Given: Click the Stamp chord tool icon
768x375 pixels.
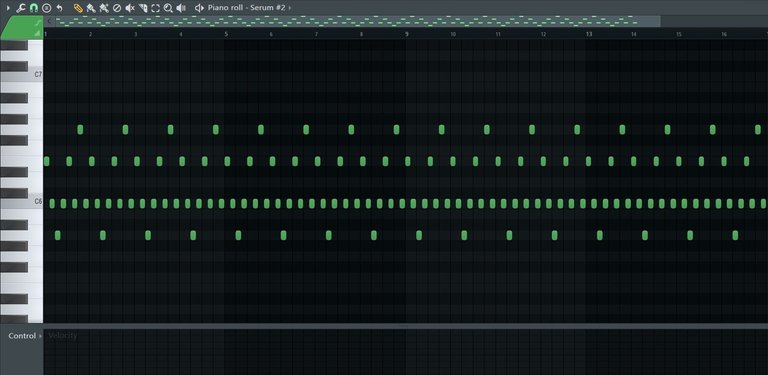Looking at the screenshot, I should click(47, 8).
